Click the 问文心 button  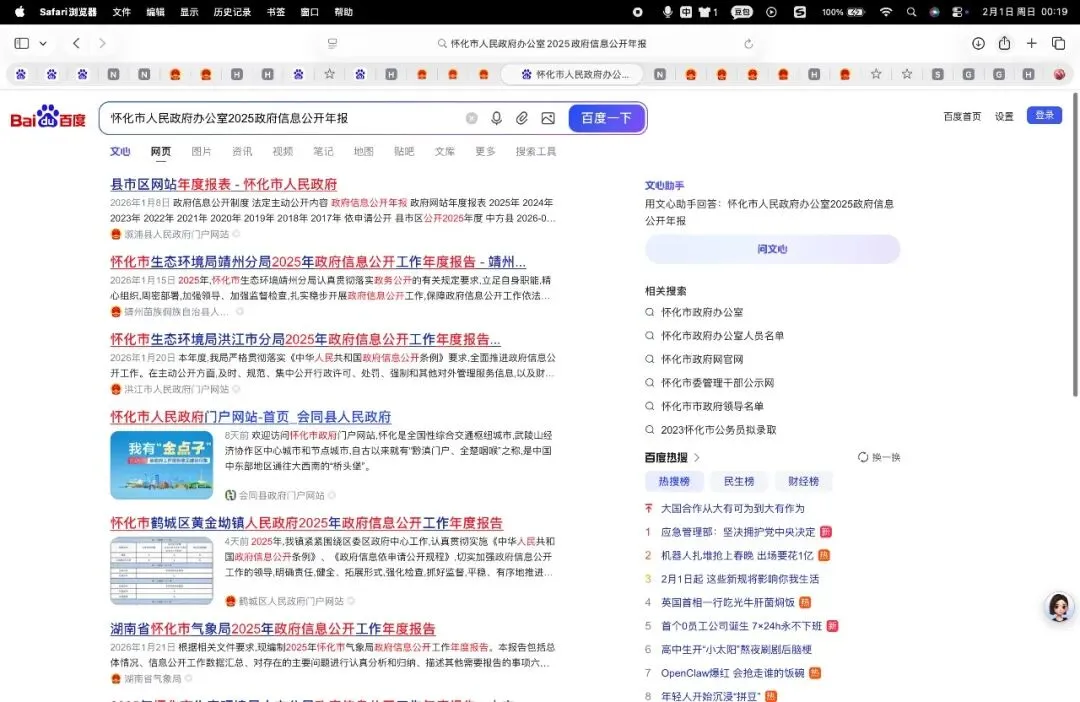(x=772, y=249)
